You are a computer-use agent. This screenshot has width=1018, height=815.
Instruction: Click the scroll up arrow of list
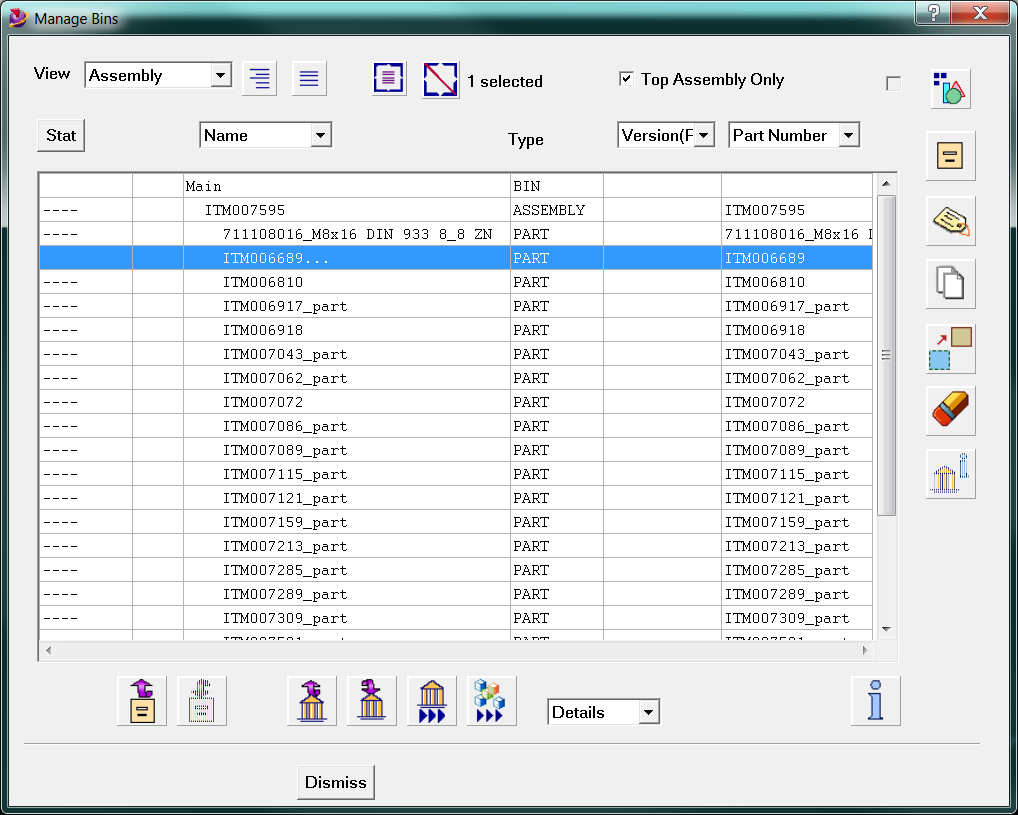point(886,184)
